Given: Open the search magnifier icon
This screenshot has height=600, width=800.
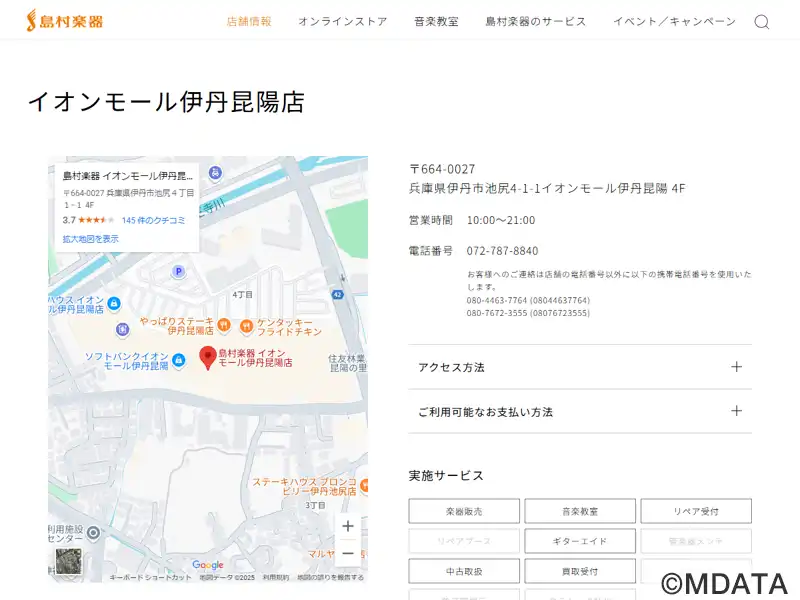Looking at the screenshot, I should pos(762,22).
